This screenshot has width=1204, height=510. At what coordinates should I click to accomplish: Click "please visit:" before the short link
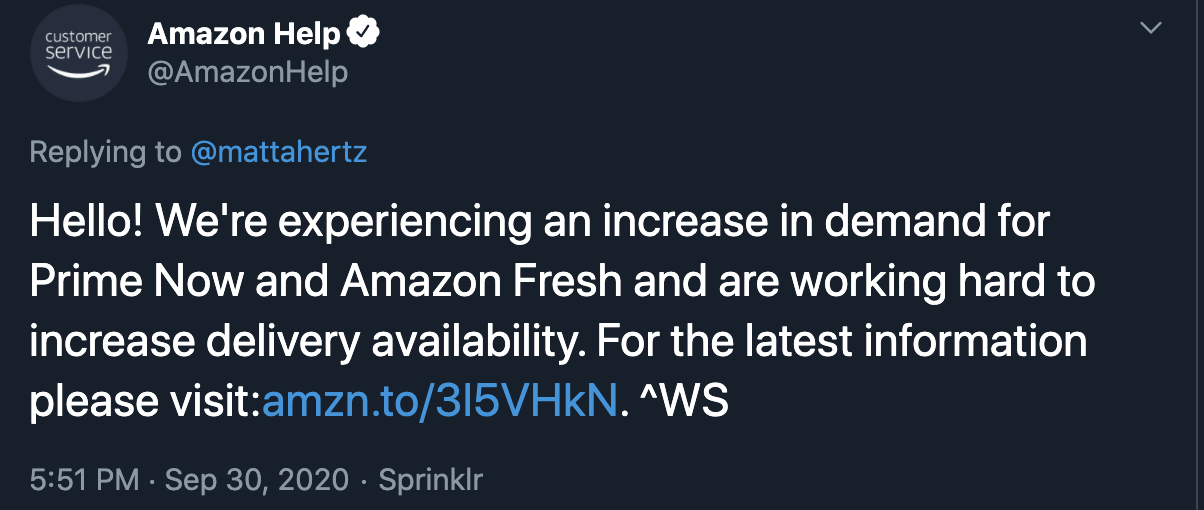click(x=145, y=403)
